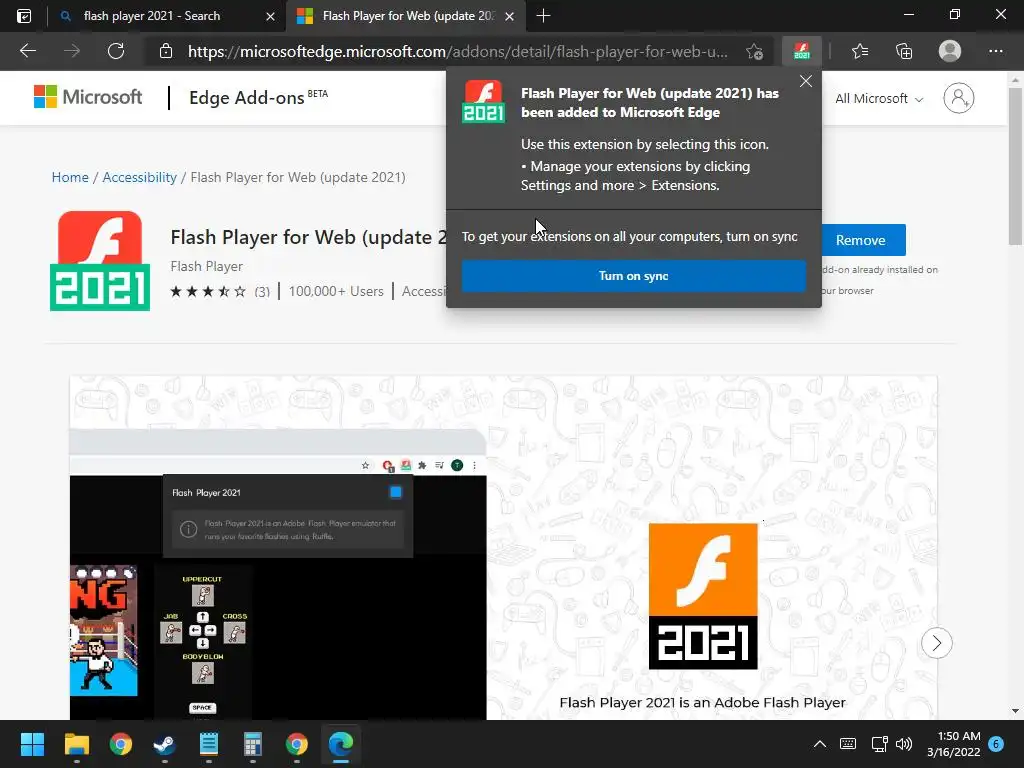
Task: Open the notification center badge
Action: 995,744
